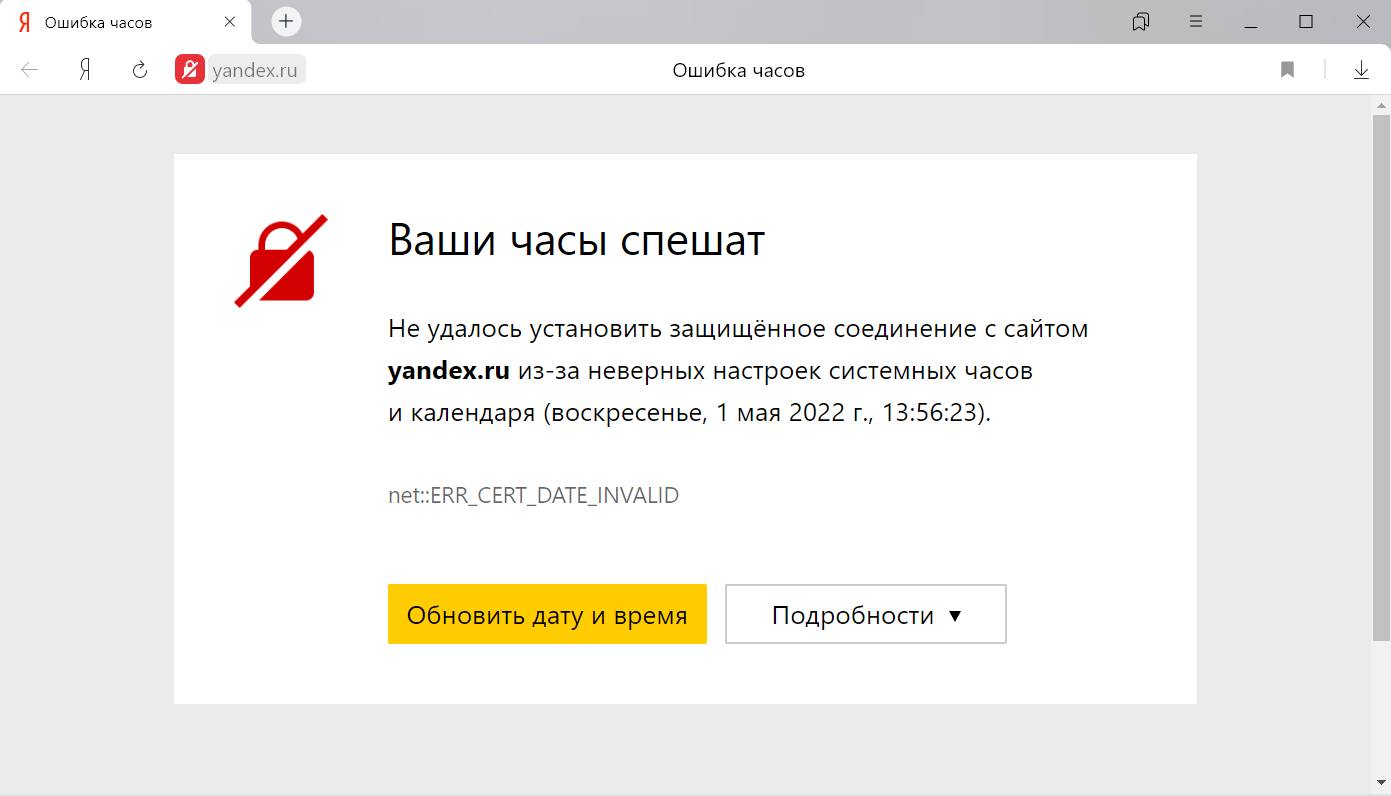Click the bold yandex.ru text in the message
The image size is (1391, 796).
(449, 371)
